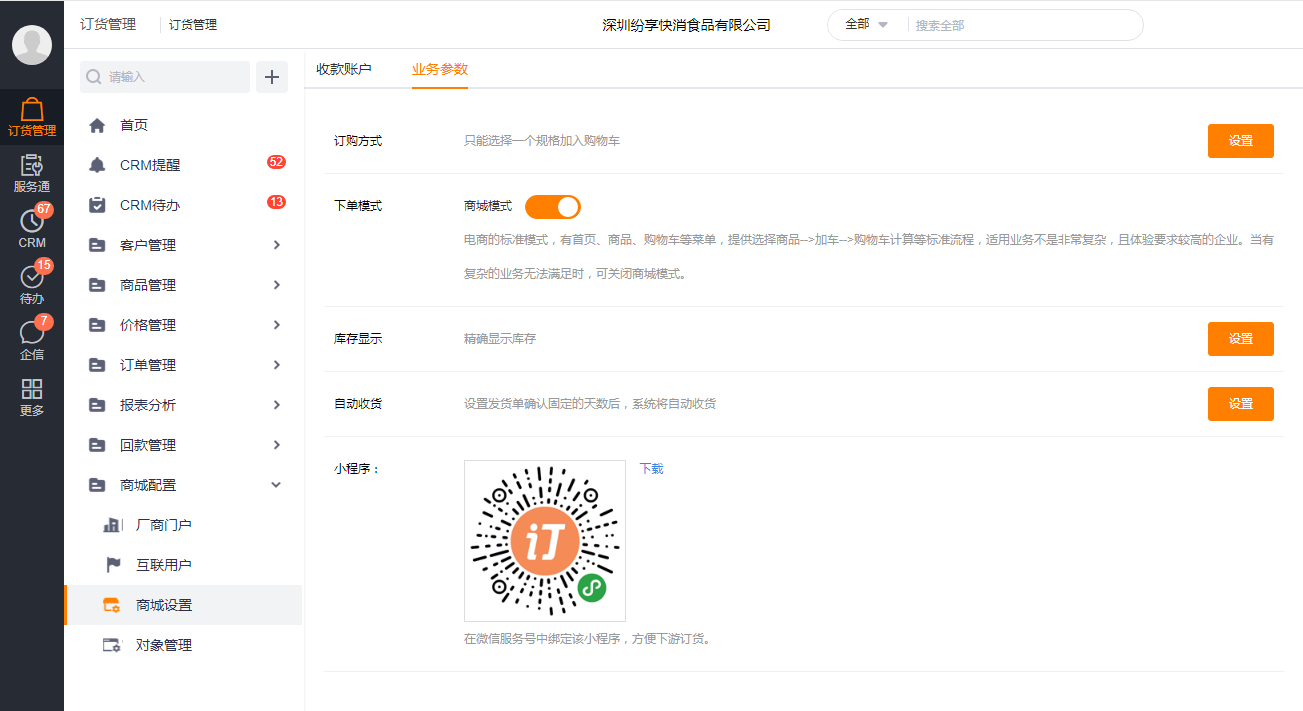
Task: Click folder icon beside 客户管理
Action: pos(97,245)
